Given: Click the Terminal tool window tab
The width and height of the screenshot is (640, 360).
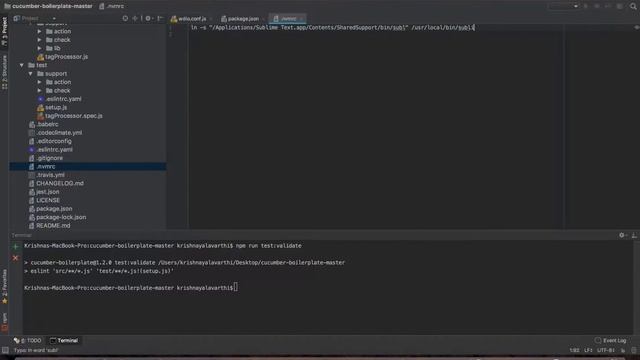Looking at the screenshot, I should (64, 340).
